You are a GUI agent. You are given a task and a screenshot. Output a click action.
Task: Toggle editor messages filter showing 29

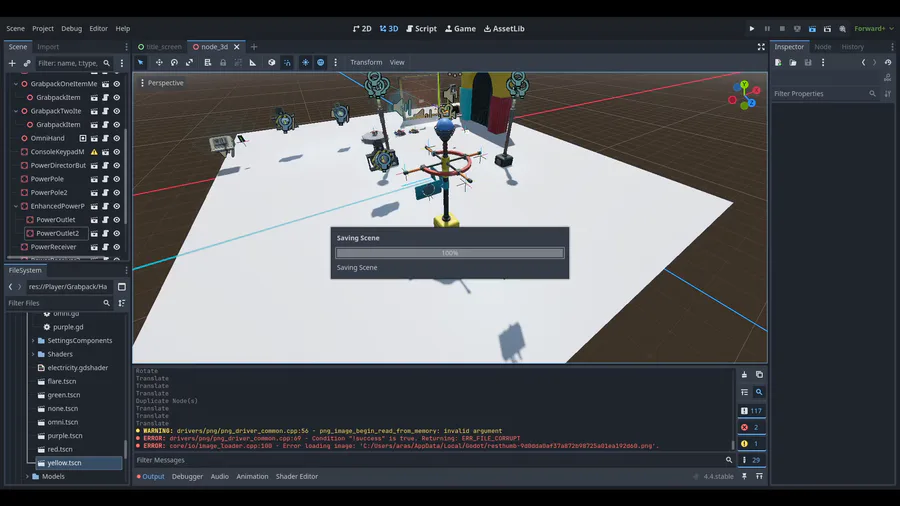coord(751,460)
